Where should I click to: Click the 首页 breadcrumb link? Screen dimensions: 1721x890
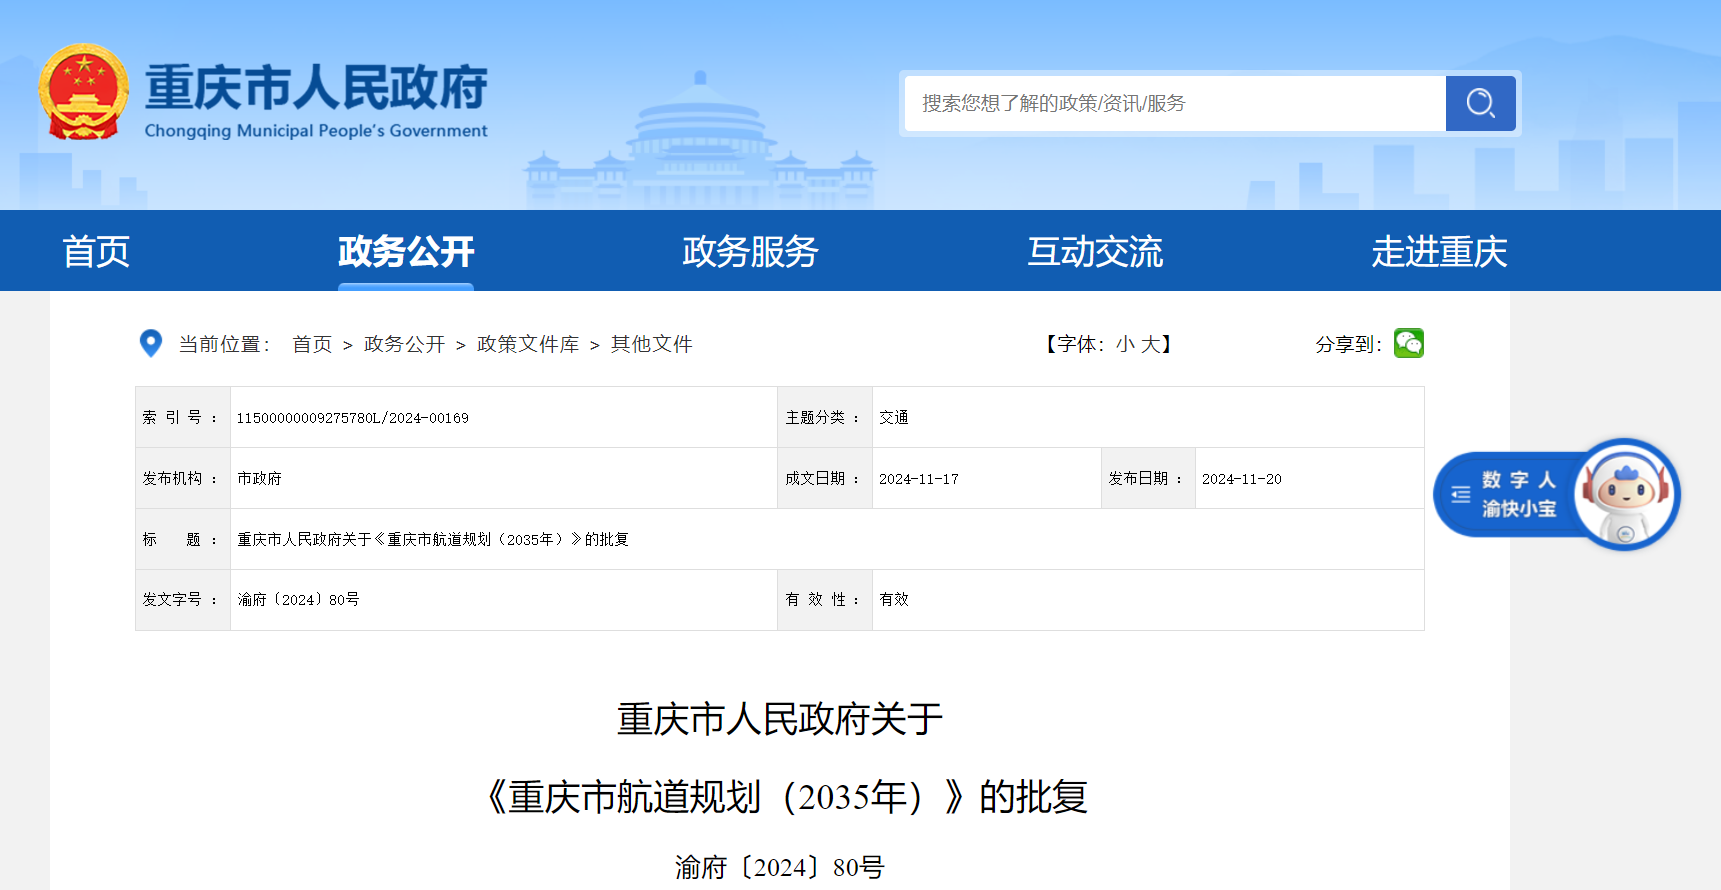point(312,344)
